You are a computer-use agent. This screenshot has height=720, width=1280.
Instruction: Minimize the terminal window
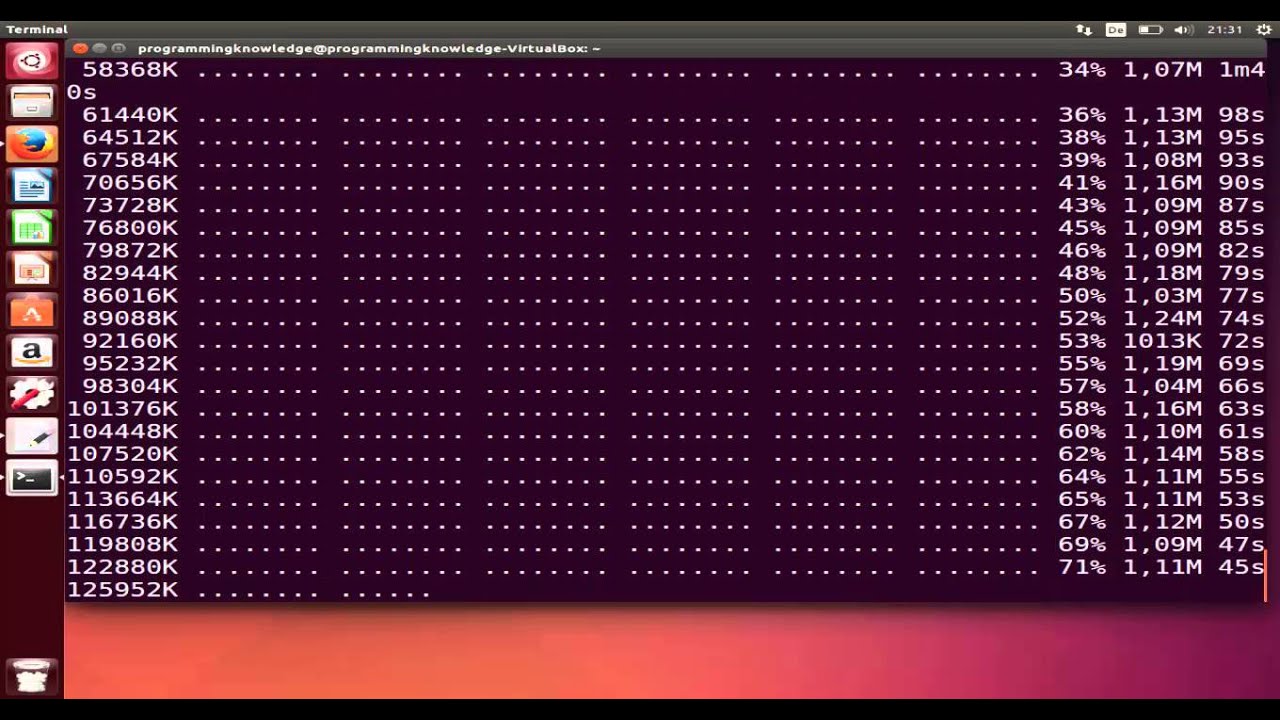coord(99,48)
